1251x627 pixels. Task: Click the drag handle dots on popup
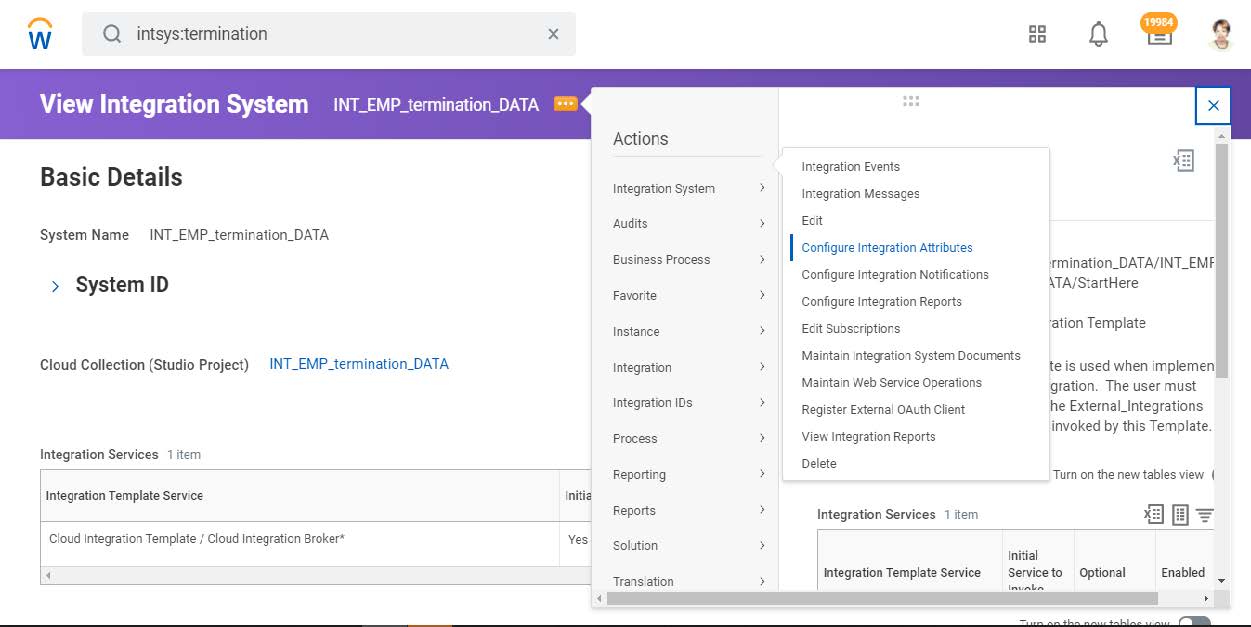pos(910,101)
